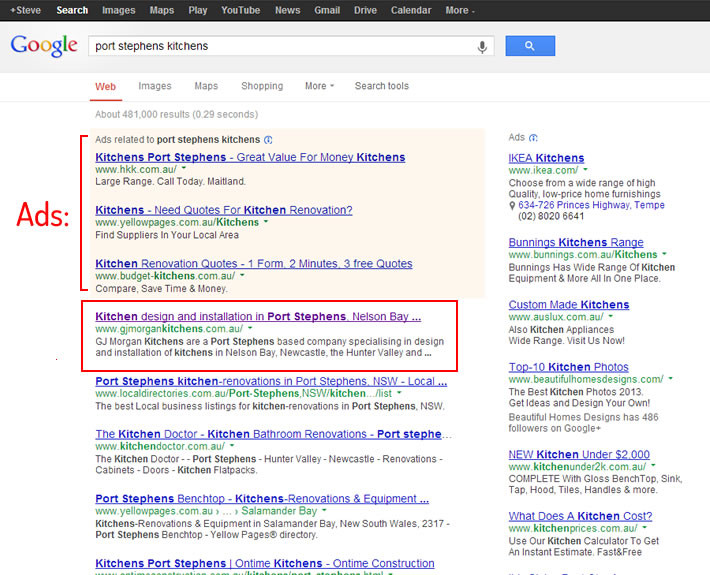
Task: Open Search tools
Action: pyautogui.click(x=382, y=86)
